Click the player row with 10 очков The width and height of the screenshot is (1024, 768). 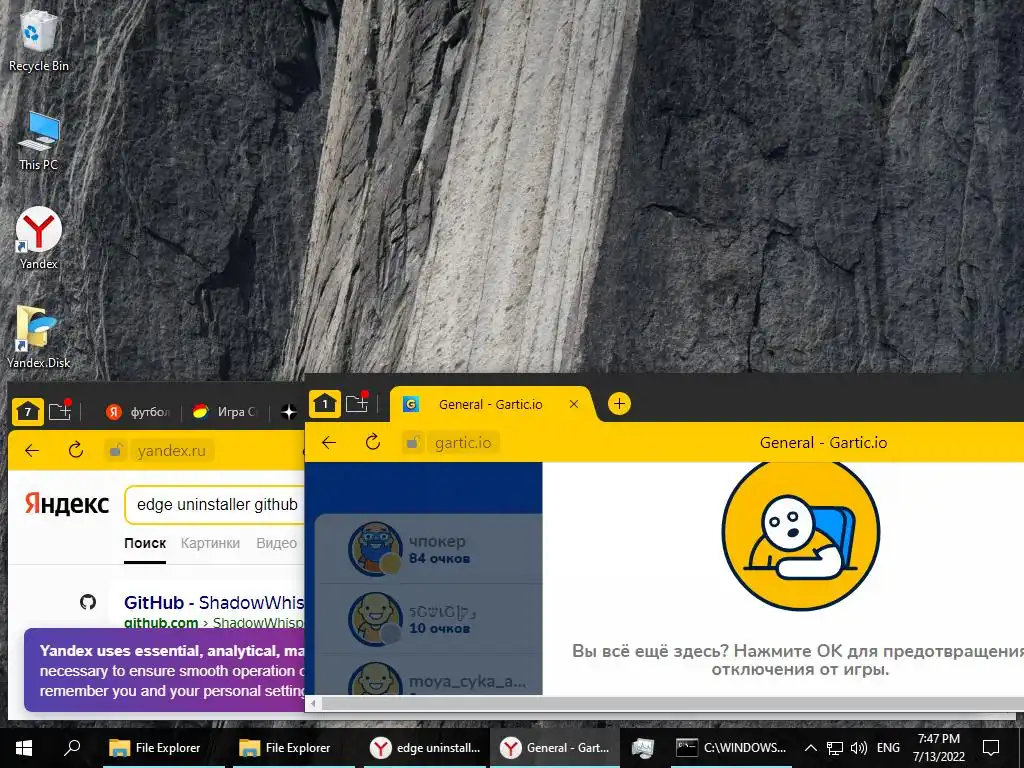pyautogui.click(x=429, y=618)
